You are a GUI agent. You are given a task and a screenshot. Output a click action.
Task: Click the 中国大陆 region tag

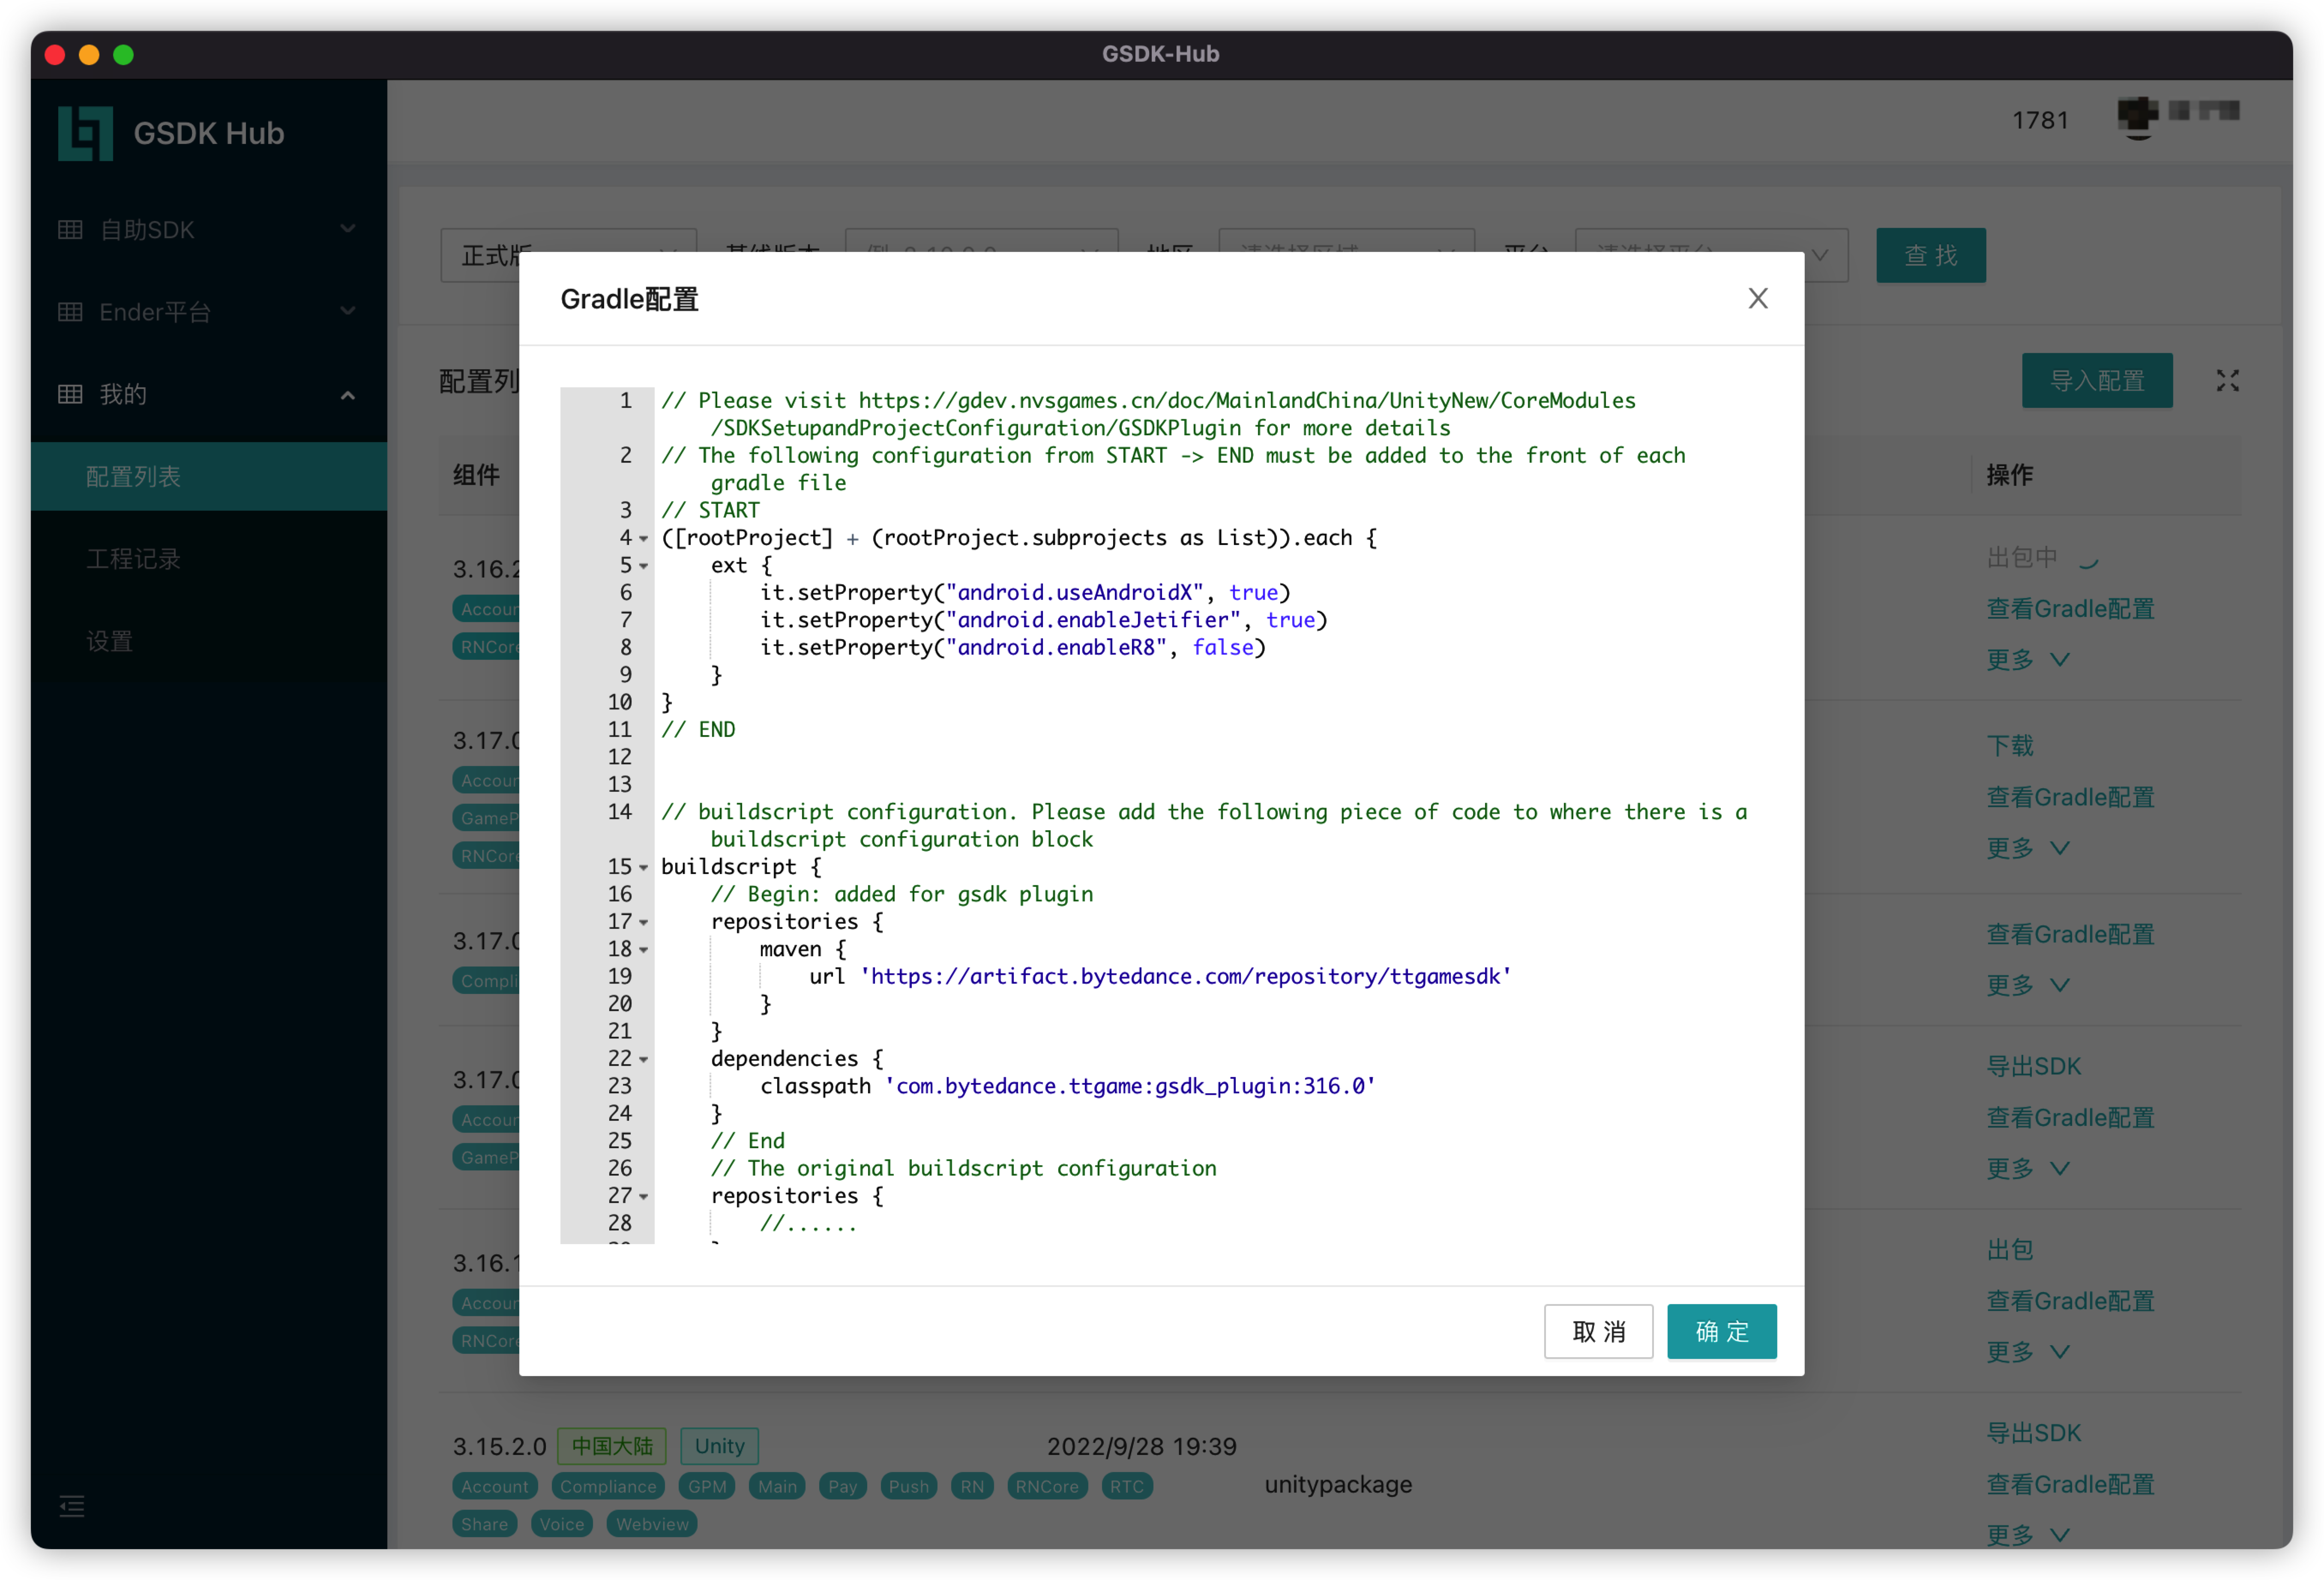[611, 1446]
